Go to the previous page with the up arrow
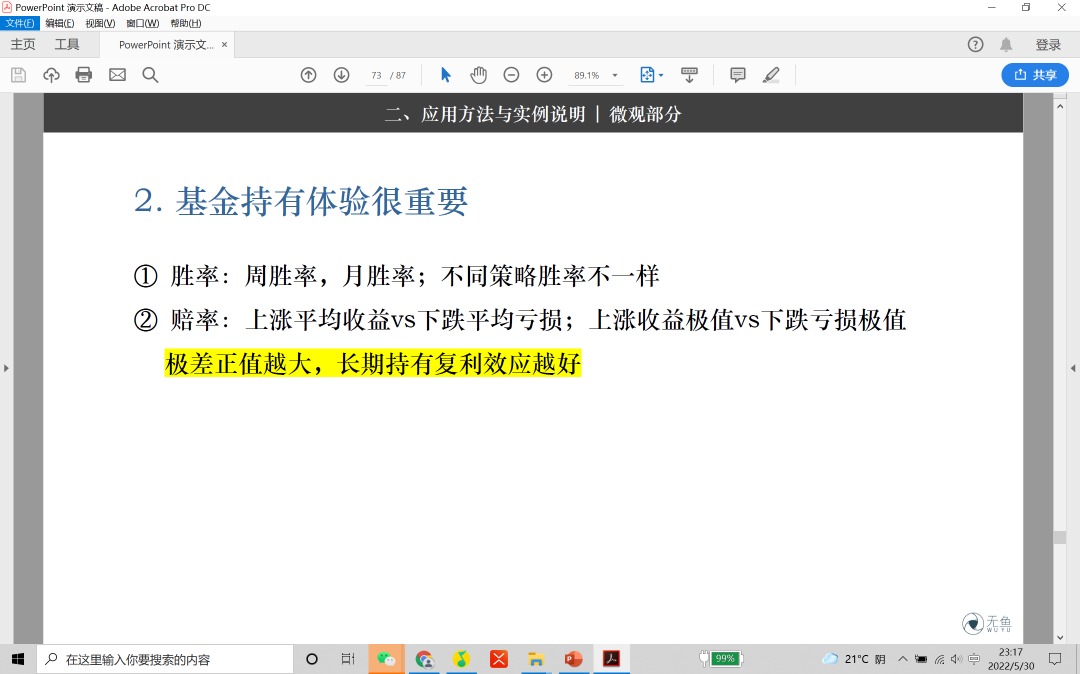 click(308, 74)
